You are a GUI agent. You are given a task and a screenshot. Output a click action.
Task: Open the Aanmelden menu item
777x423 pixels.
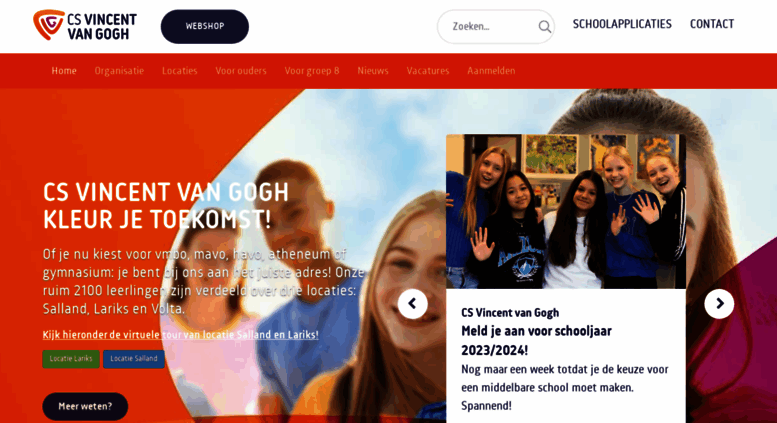[x=491, y=71]
